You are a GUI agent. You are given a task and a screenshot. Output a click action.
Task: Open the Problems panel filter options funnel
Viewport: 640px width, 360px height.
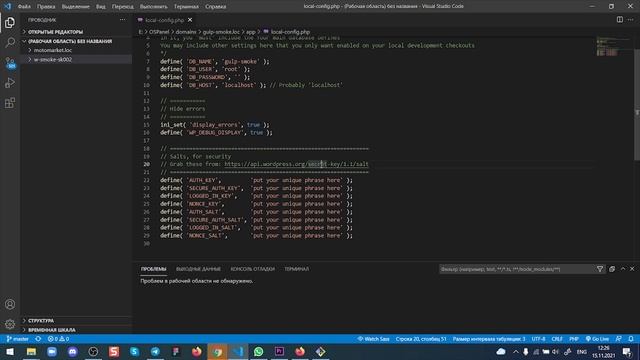(x=600, y=269)
